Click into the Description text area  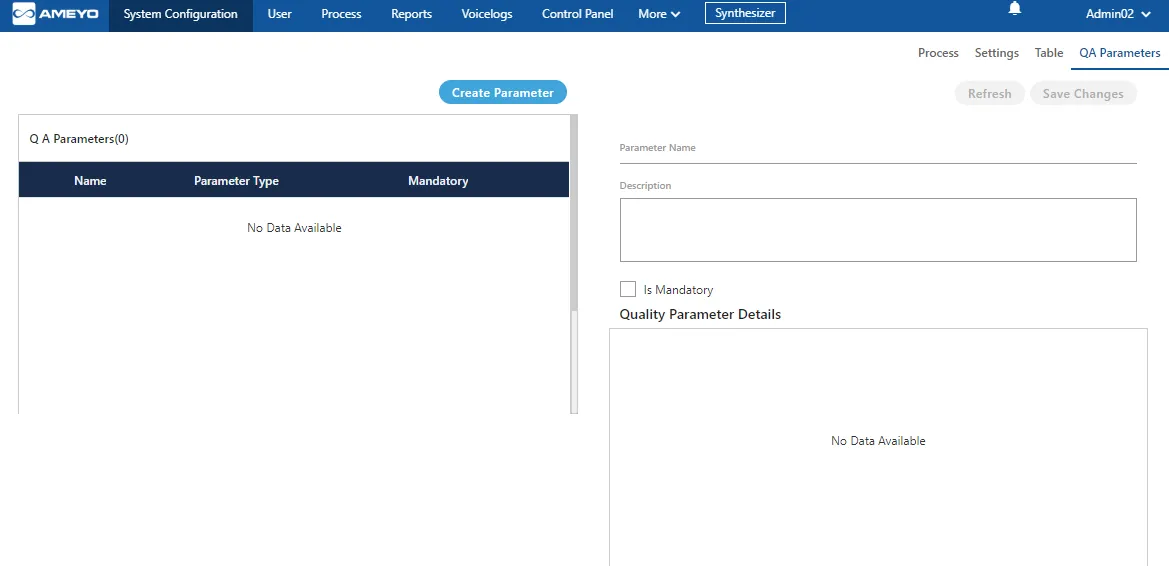point(877,230)
